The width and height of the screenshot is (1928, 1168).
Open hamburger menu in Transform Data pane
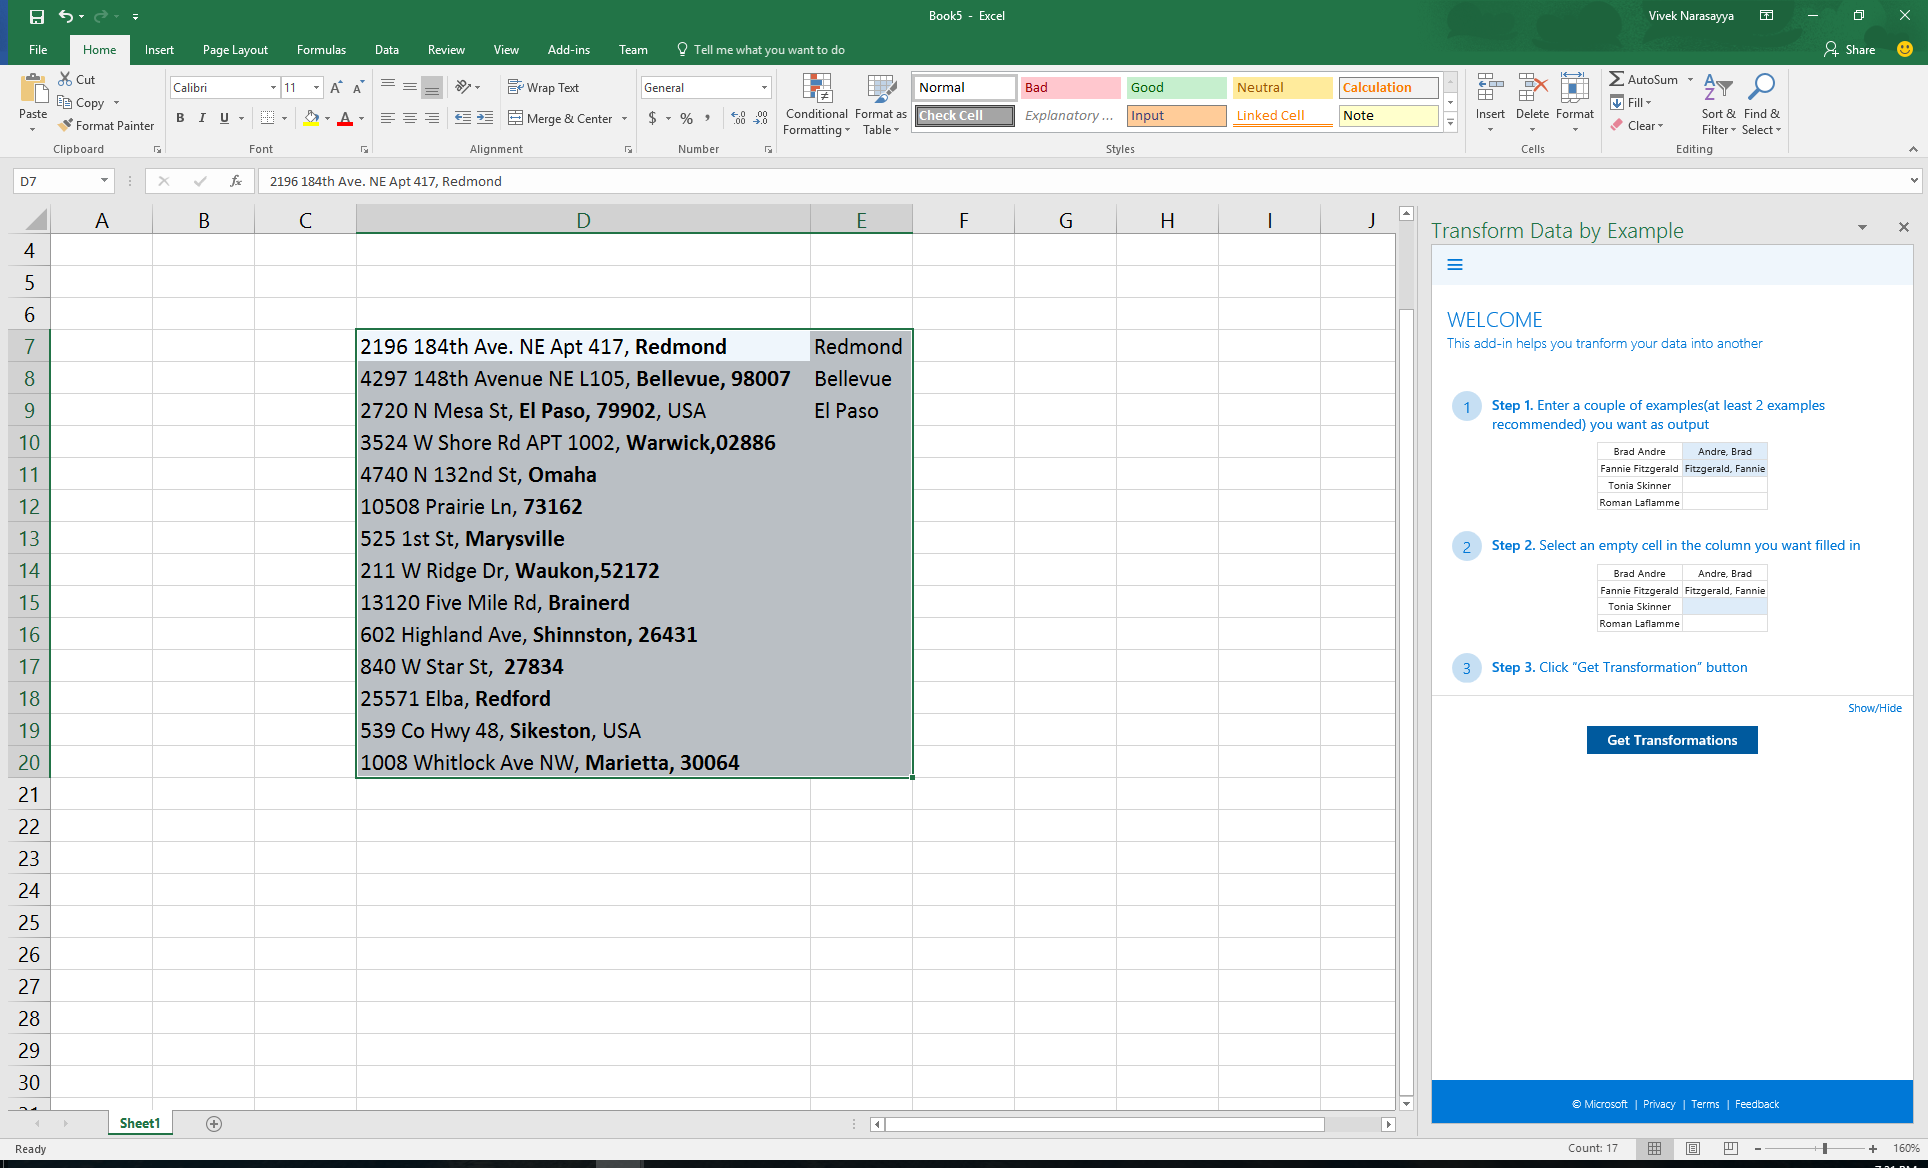(1455, 265)
